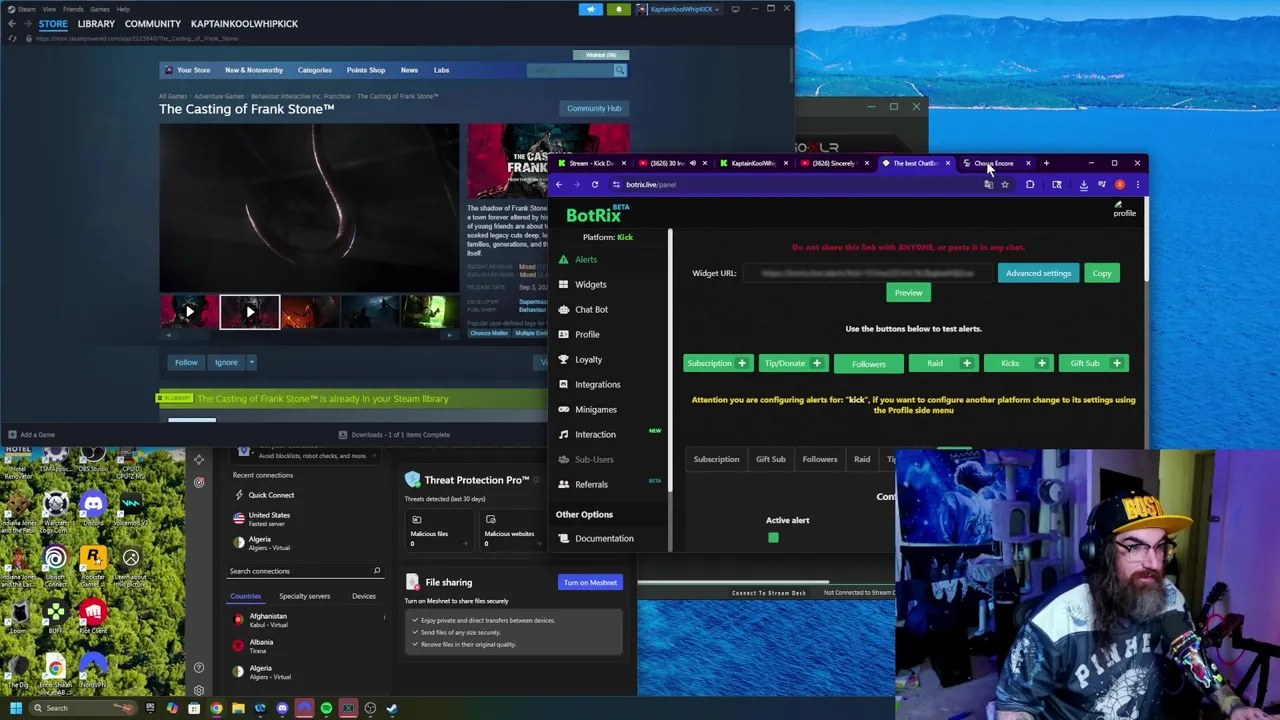Viewport: 1280px width, 720px height.
Task: Open Chrome extensions puzzle icon
Action: [1030, 184]
